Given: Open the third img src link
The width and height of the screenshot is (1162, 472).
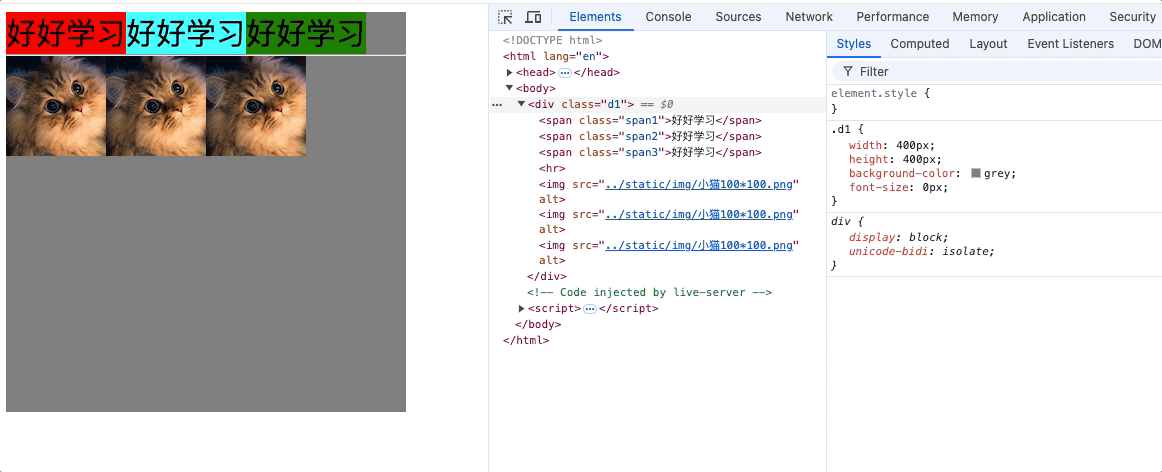Looking at the screenshot, I should tap(699, 245).
